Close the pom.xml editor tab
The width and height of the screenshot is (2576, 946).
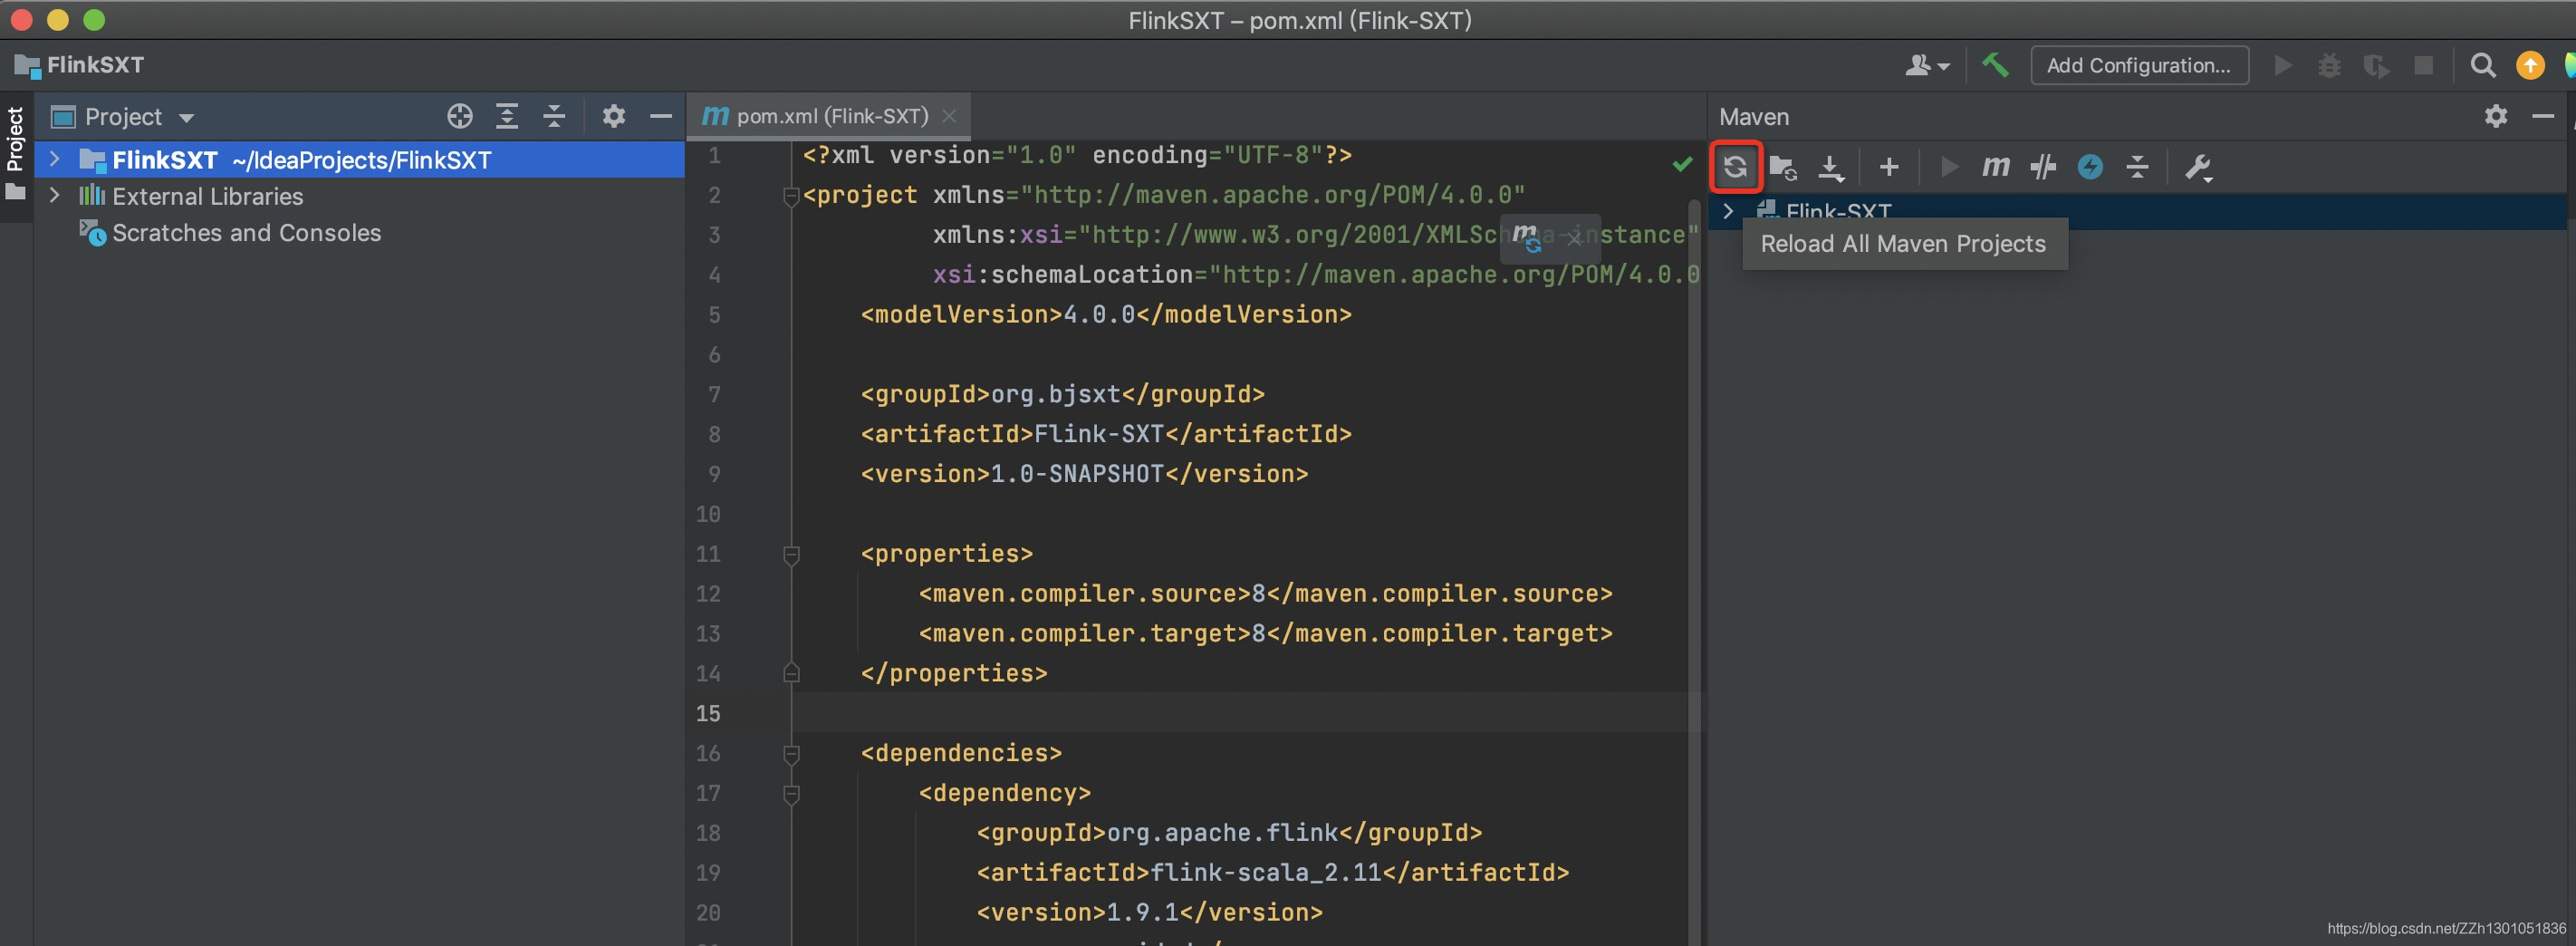(x=949, y=116)
